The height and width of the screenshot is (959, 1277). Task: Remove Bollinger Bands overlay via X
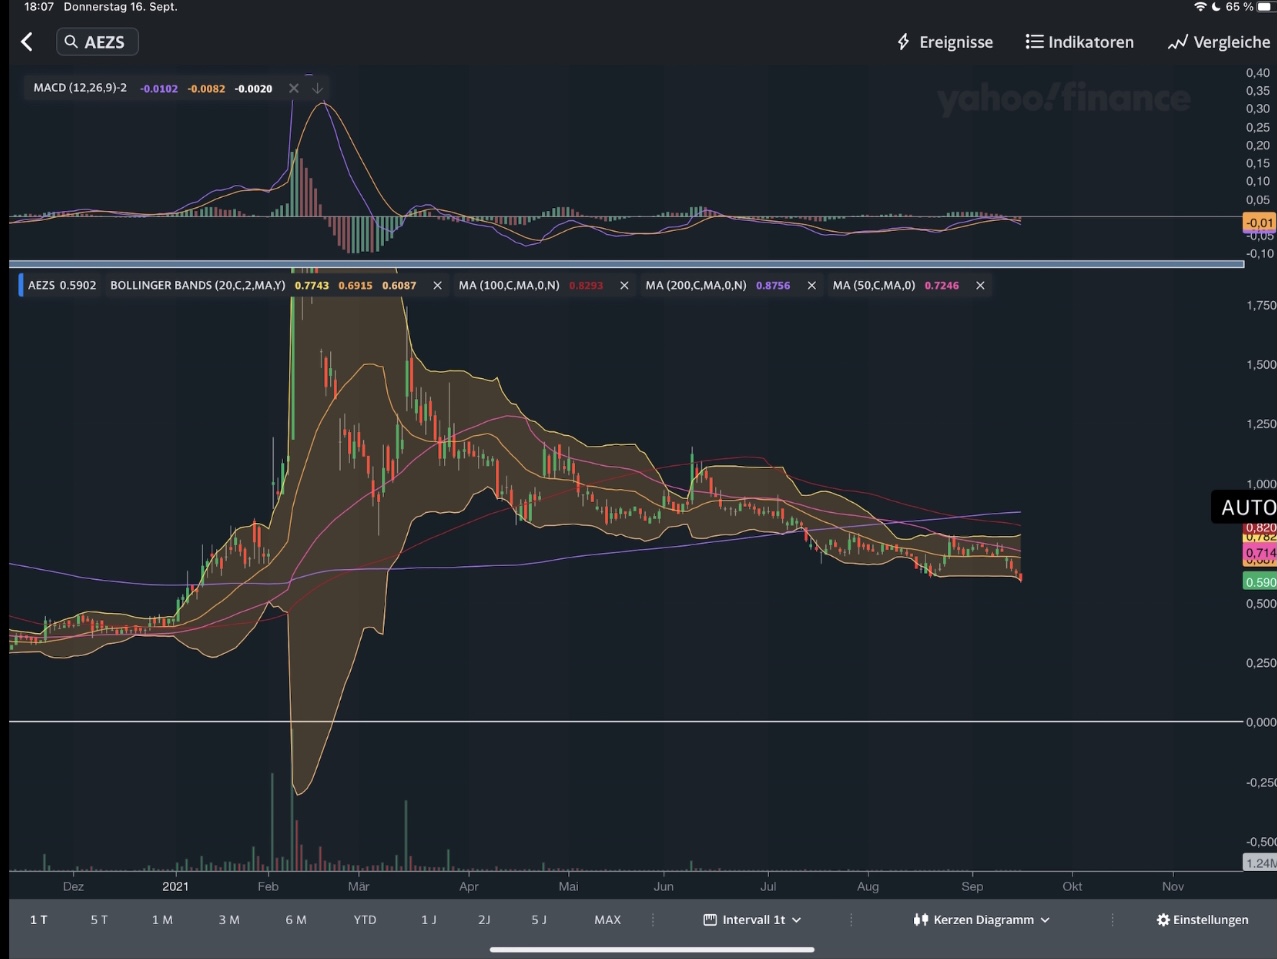(437, 286)
